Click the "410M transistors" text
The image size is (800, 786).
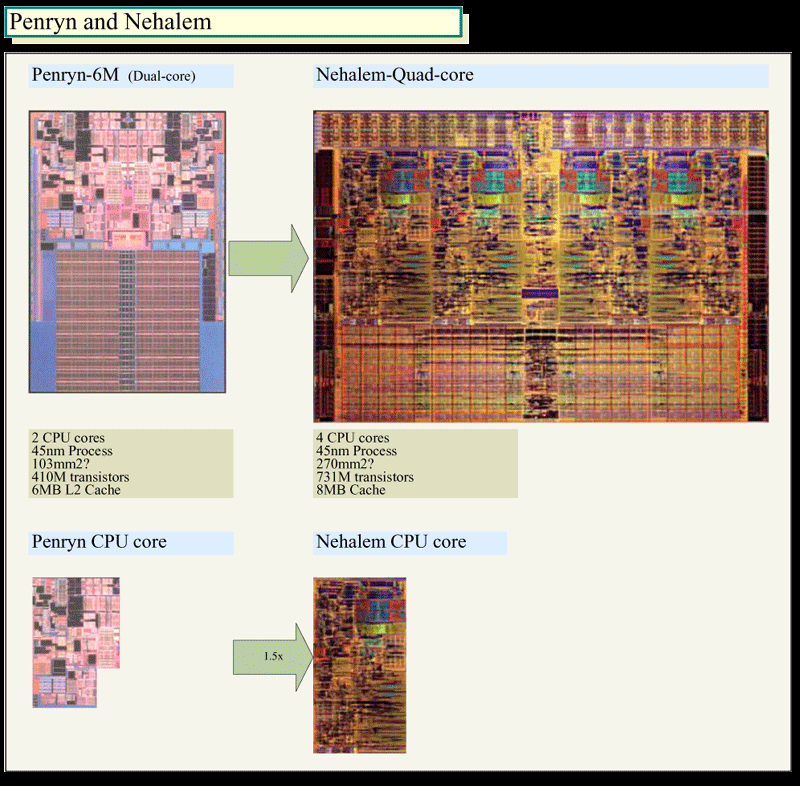coord(80,477)
